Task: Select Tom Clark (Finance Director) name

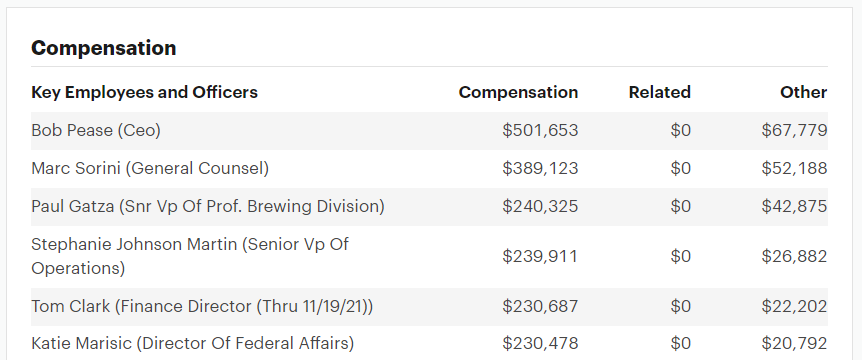Action: click(x=202, y=306)
